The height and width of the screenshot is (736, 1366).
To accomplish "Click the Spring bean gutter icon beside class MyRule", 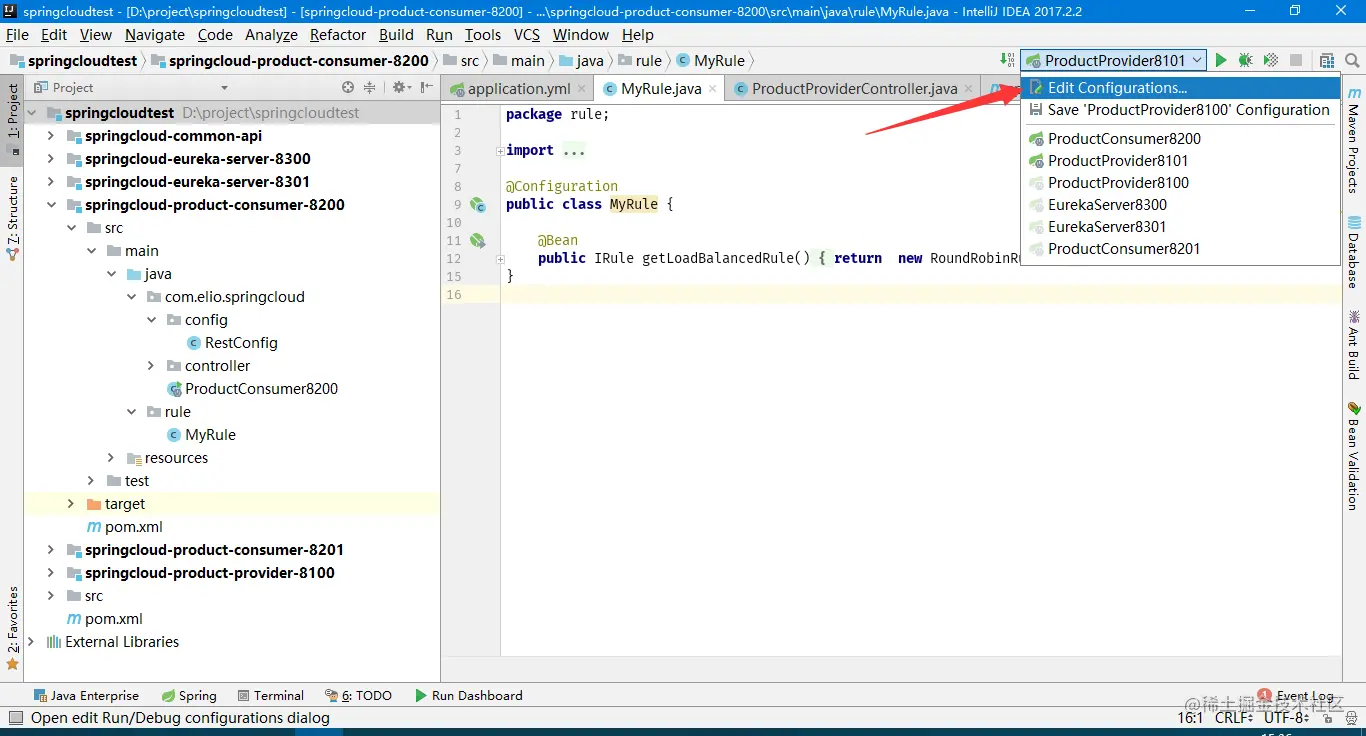I will 478,205.
